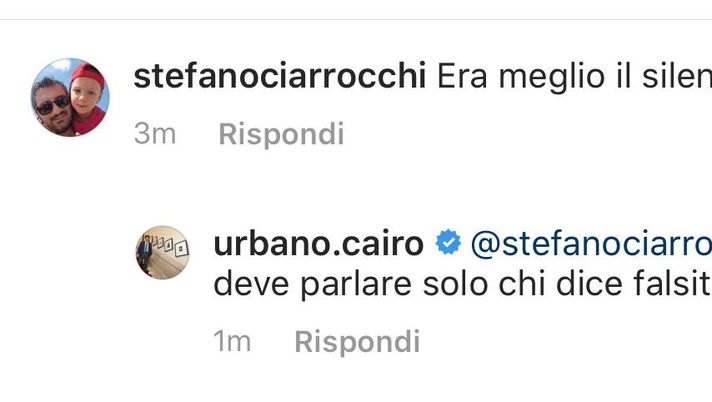Open the @stefanociarro mention link
The width and height of the screenshot is (712, 402).
pos(591,244)
